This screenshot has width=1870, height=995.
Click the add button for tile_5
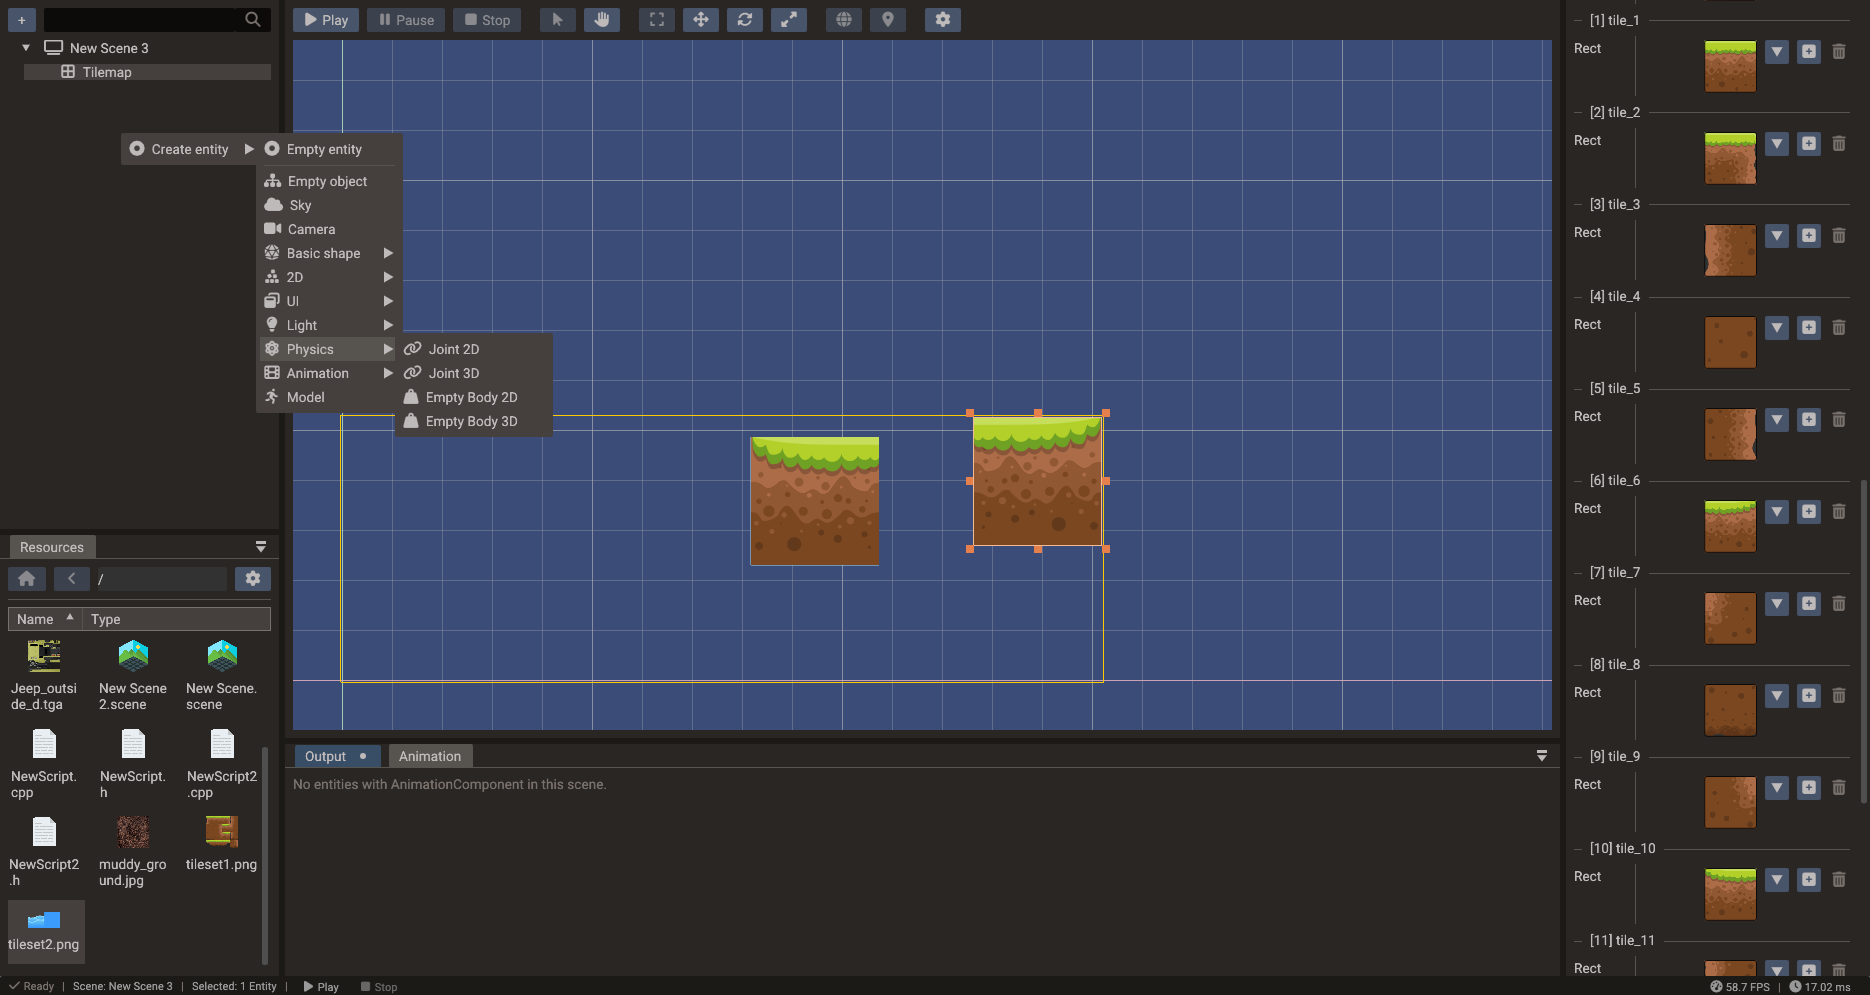[1809, 419]
